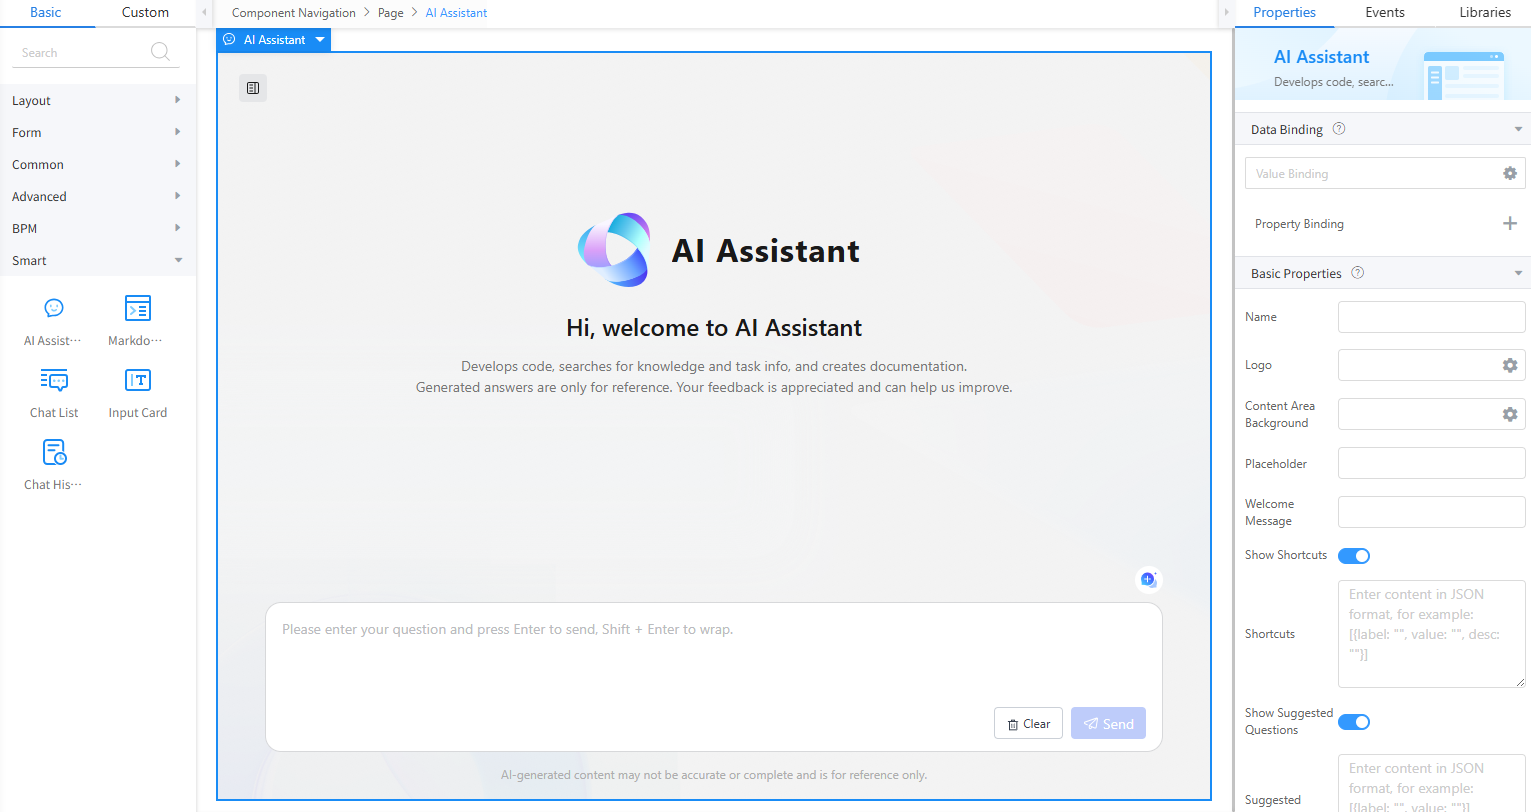Open Value Binding gear settings
This screenshot has width=1531, height=812.
(1510, 173)
